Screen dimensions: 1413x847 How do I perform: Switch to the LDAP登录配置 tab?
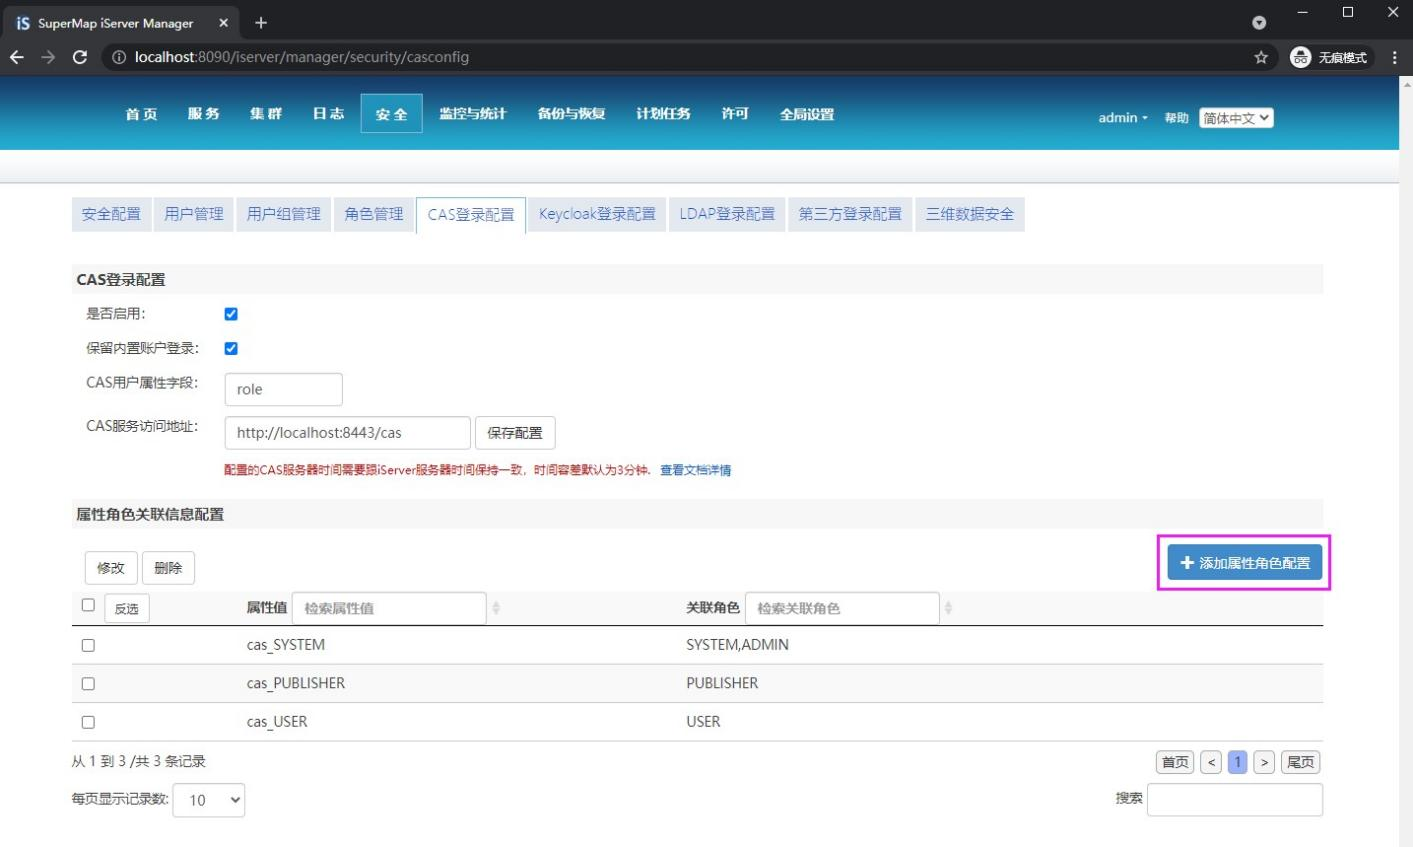pos(727,214)
